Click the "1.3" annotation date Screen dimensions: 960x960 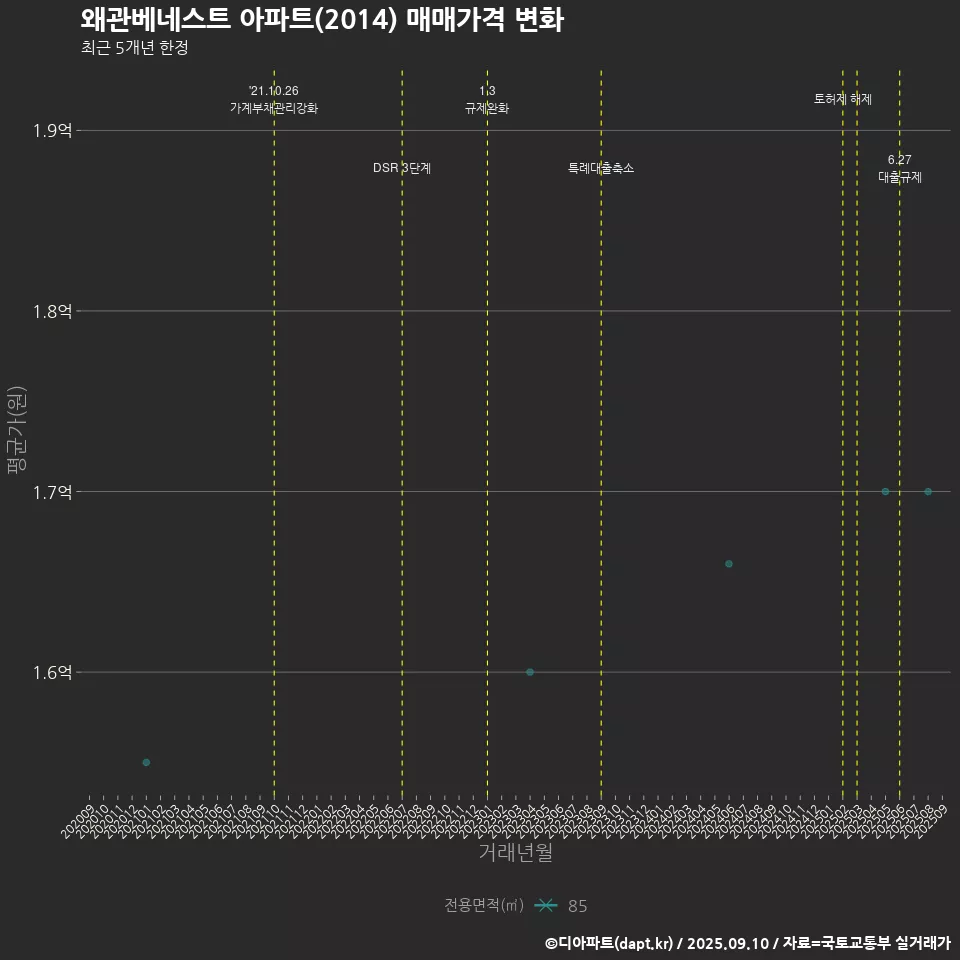click(x=487, y=91)
